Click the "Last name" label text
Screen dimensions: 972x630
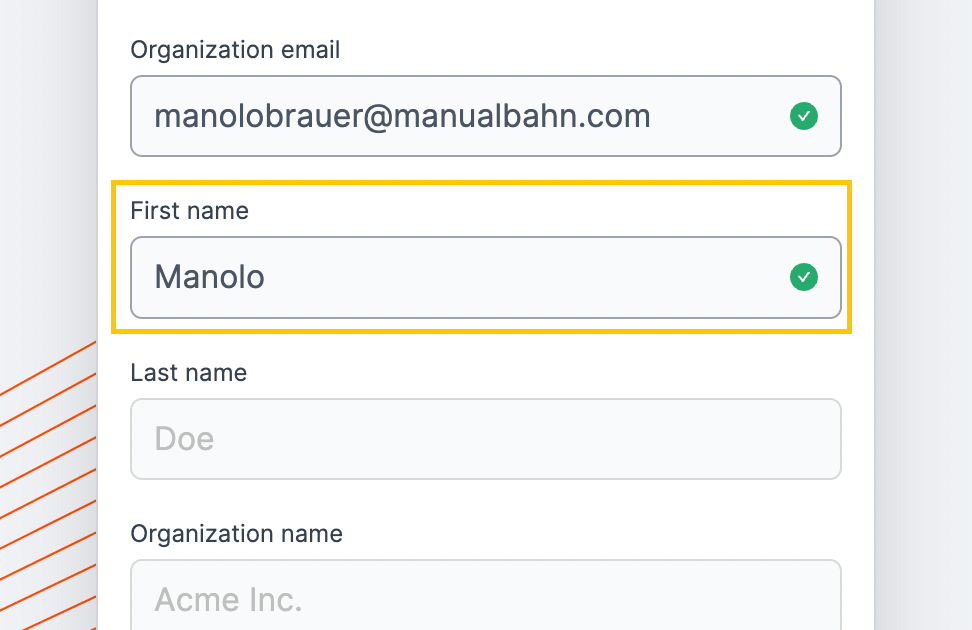188,373
